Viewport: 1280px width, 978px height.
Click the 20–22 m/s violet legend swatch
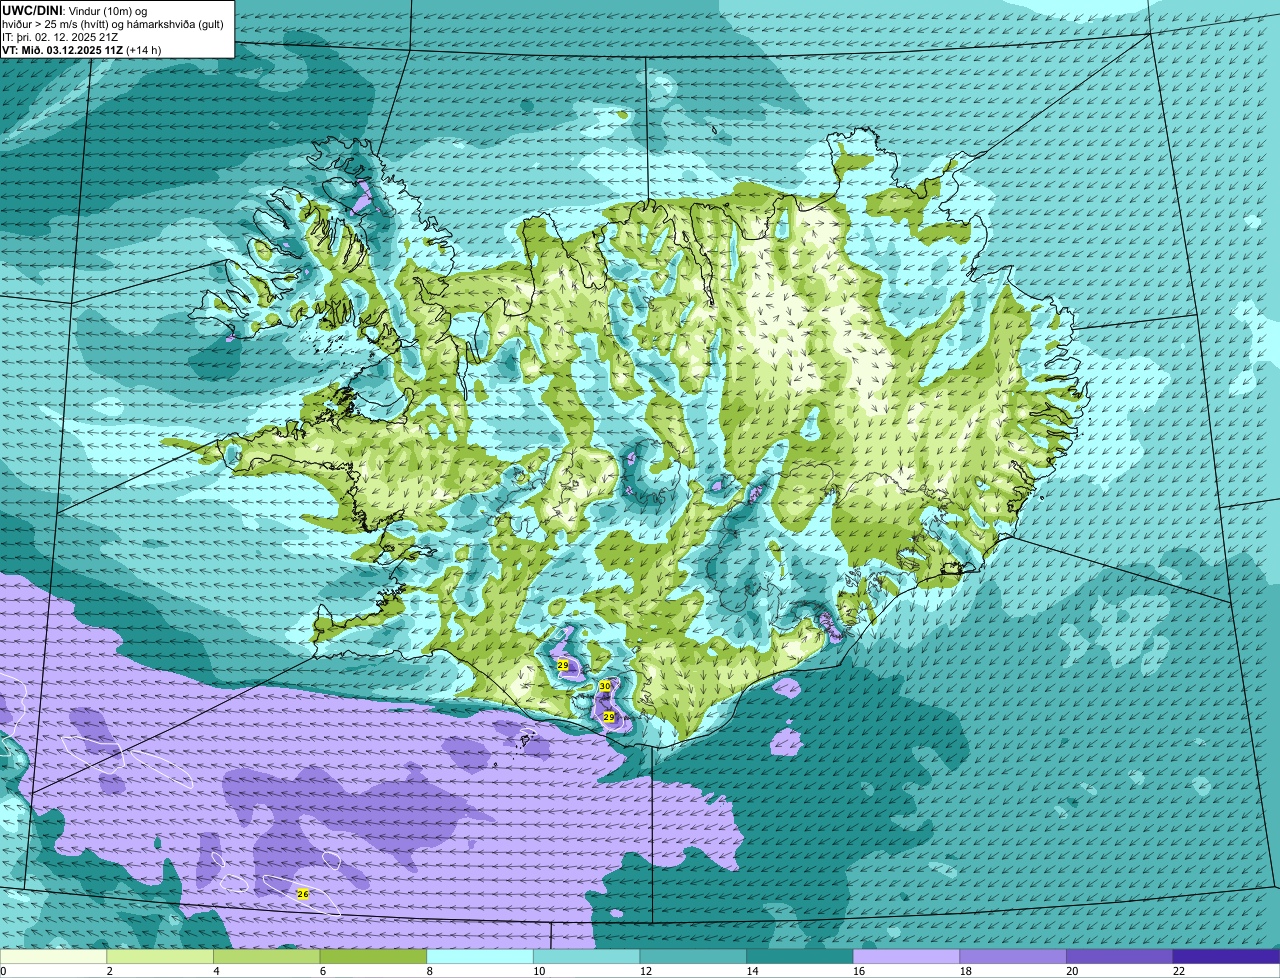[1120, 956]
